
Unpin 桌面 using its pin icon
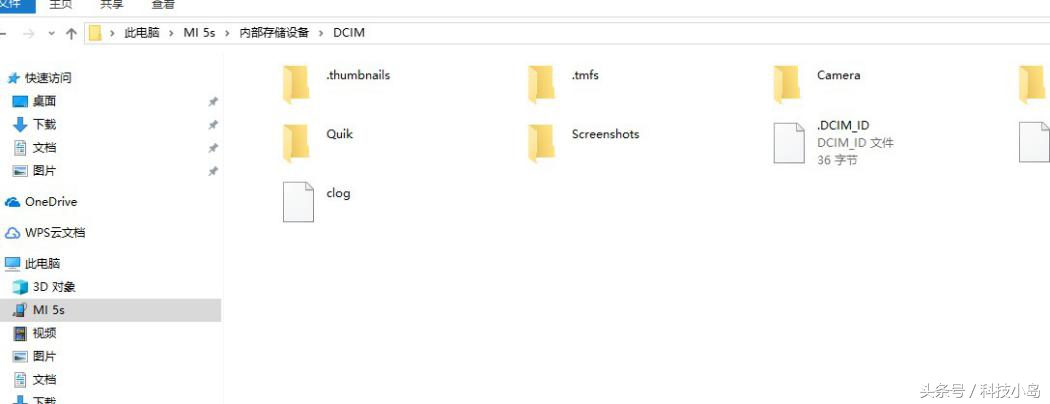tap(213, 102)
